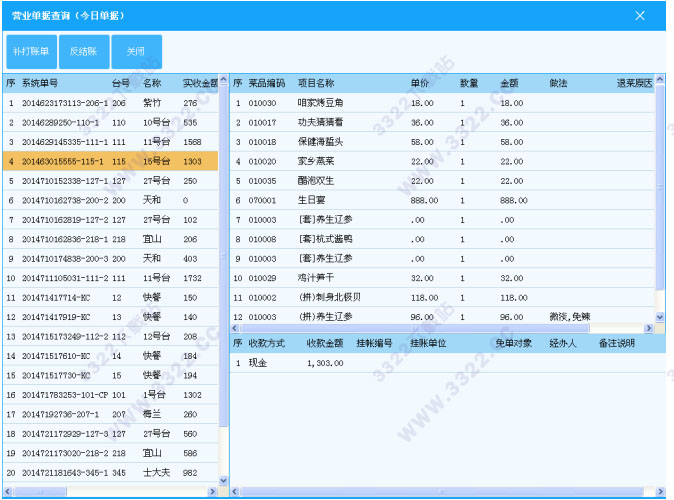
Task: Click the 收款方式 column header
Action: (267, 343)
